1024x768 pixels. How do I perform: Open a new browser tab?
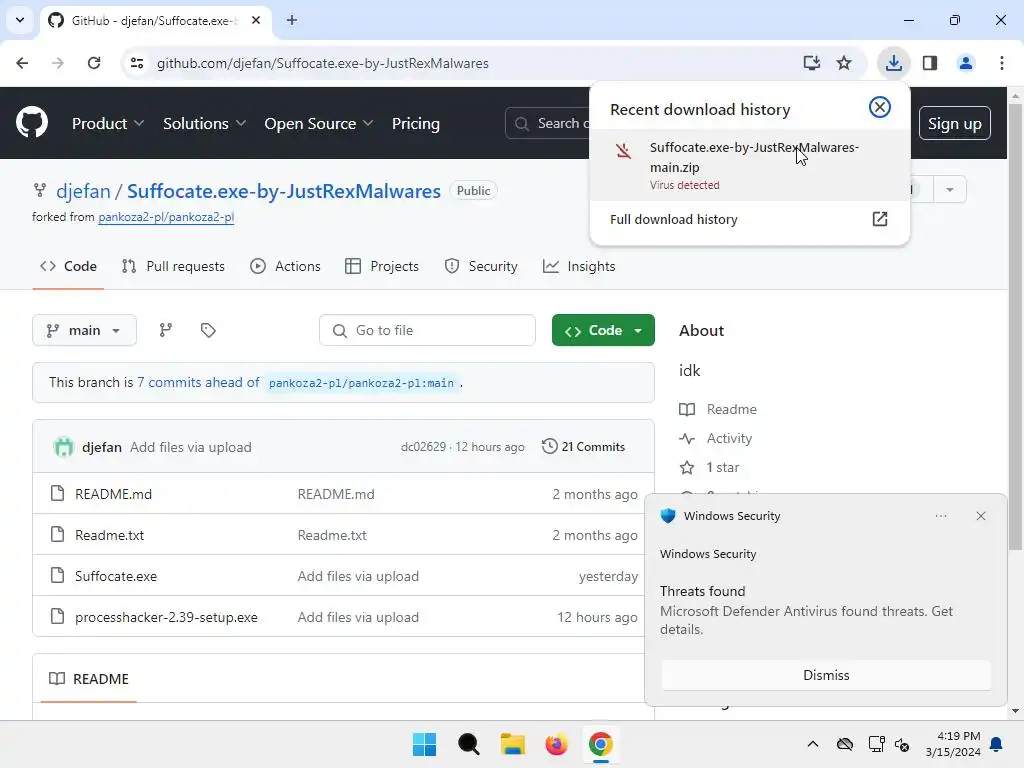click(292, 20)
